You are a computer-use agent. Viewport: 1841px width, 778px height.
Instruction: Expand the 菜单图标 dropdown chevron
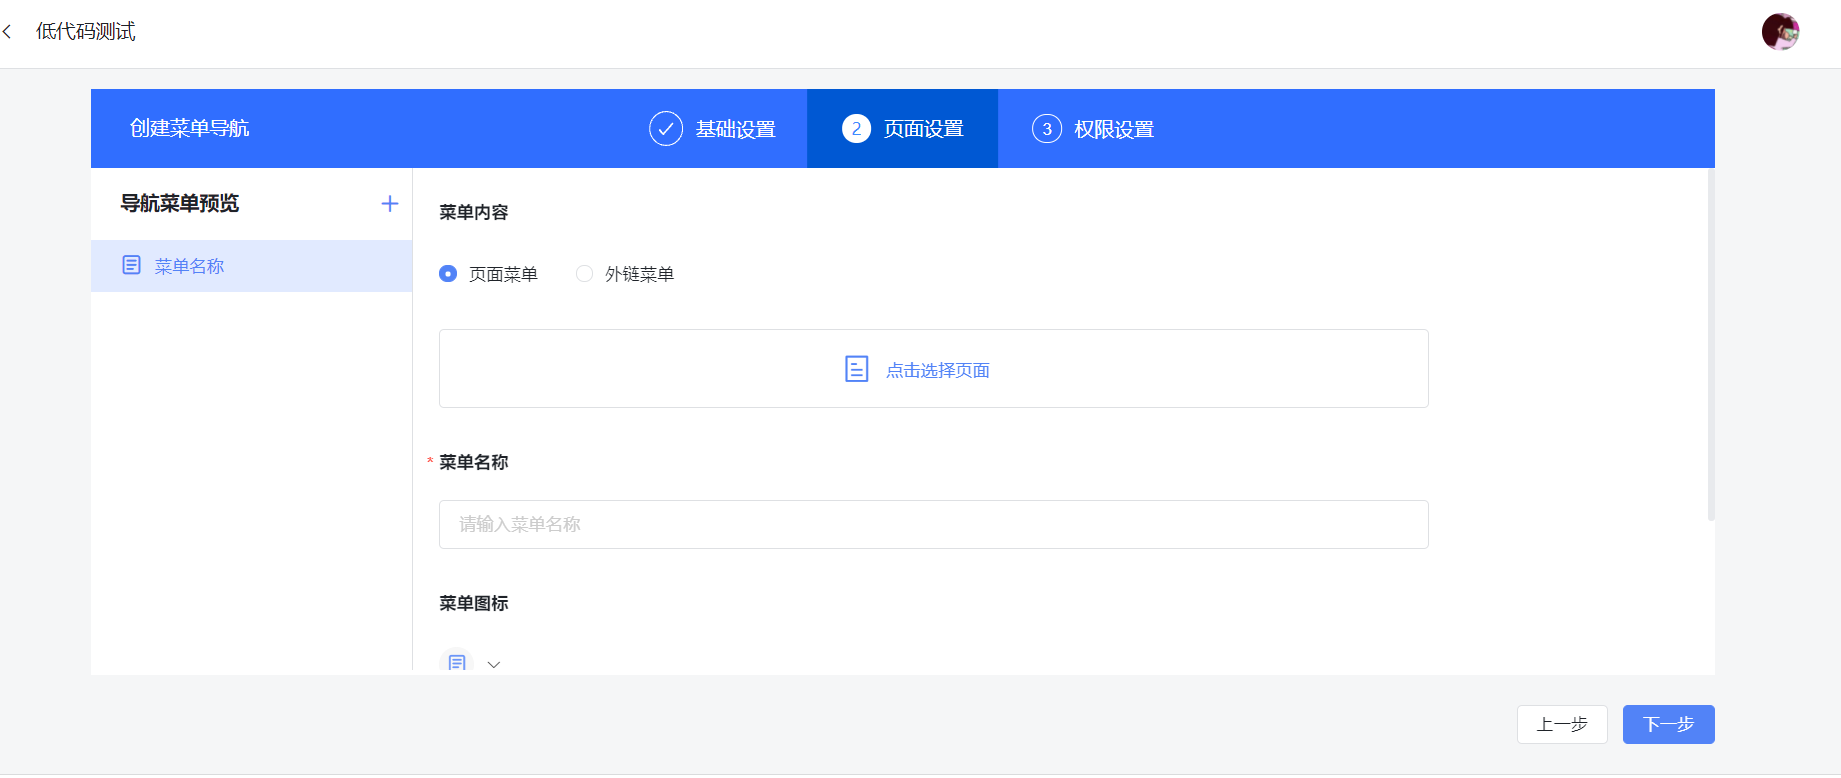(494, 664)
